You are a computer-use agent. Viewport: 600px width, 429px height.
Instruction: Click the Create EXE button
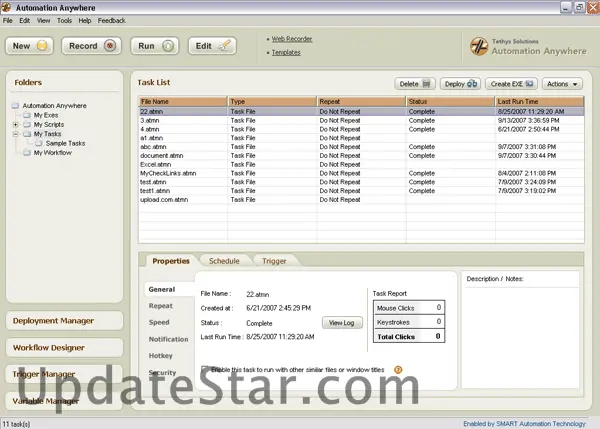512,84
